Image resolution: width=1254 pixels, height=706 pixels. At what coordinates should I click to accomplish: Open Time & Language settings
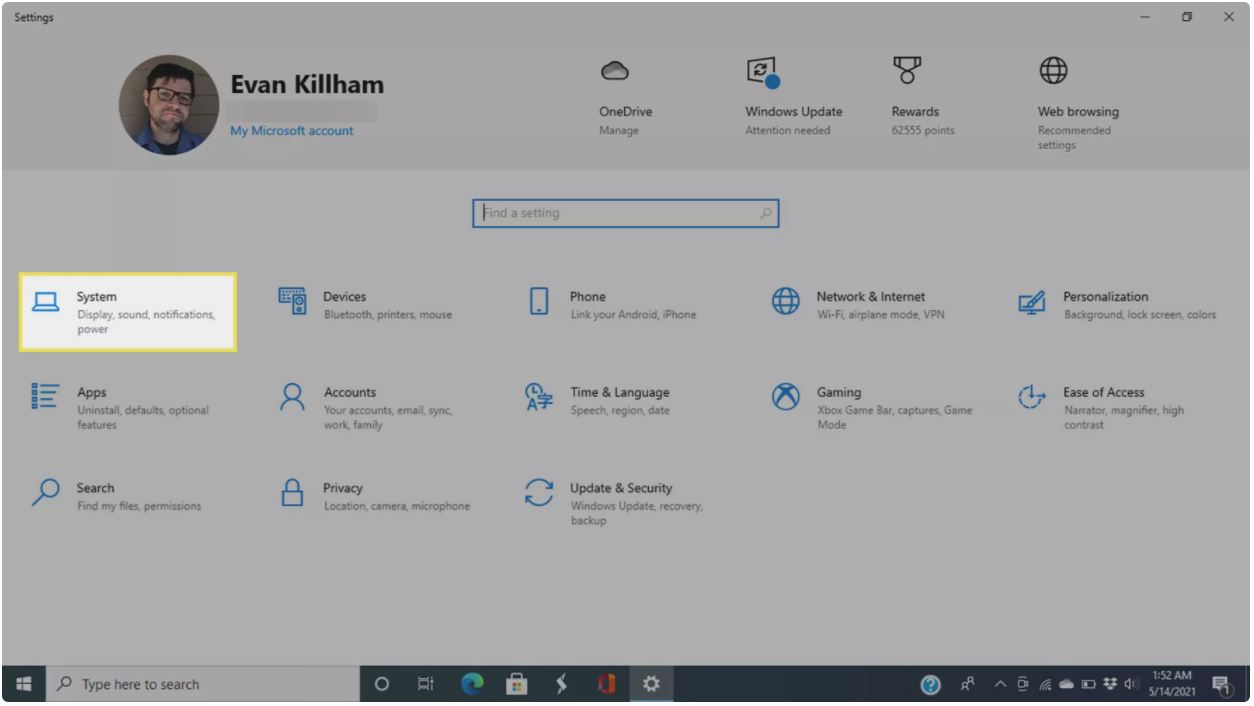tap(610, 400)
